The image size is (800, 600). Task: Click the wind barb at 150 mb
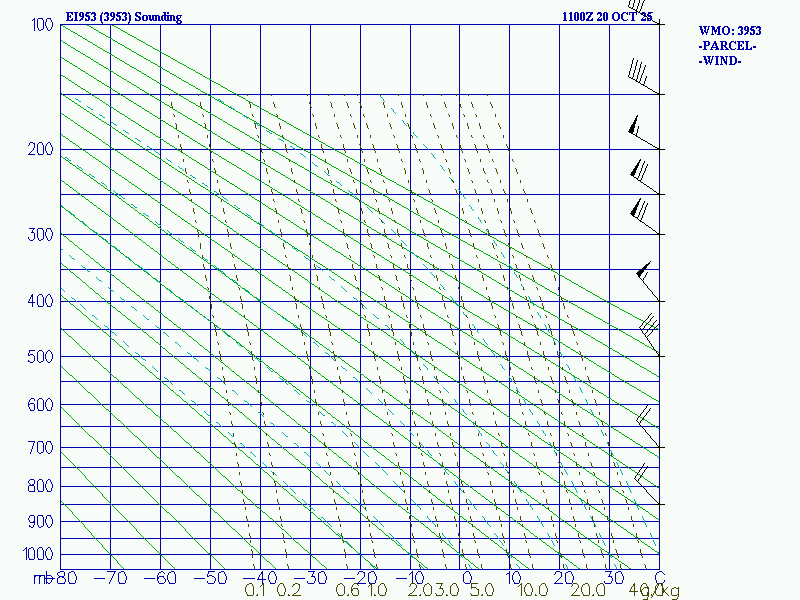point(643,77)
